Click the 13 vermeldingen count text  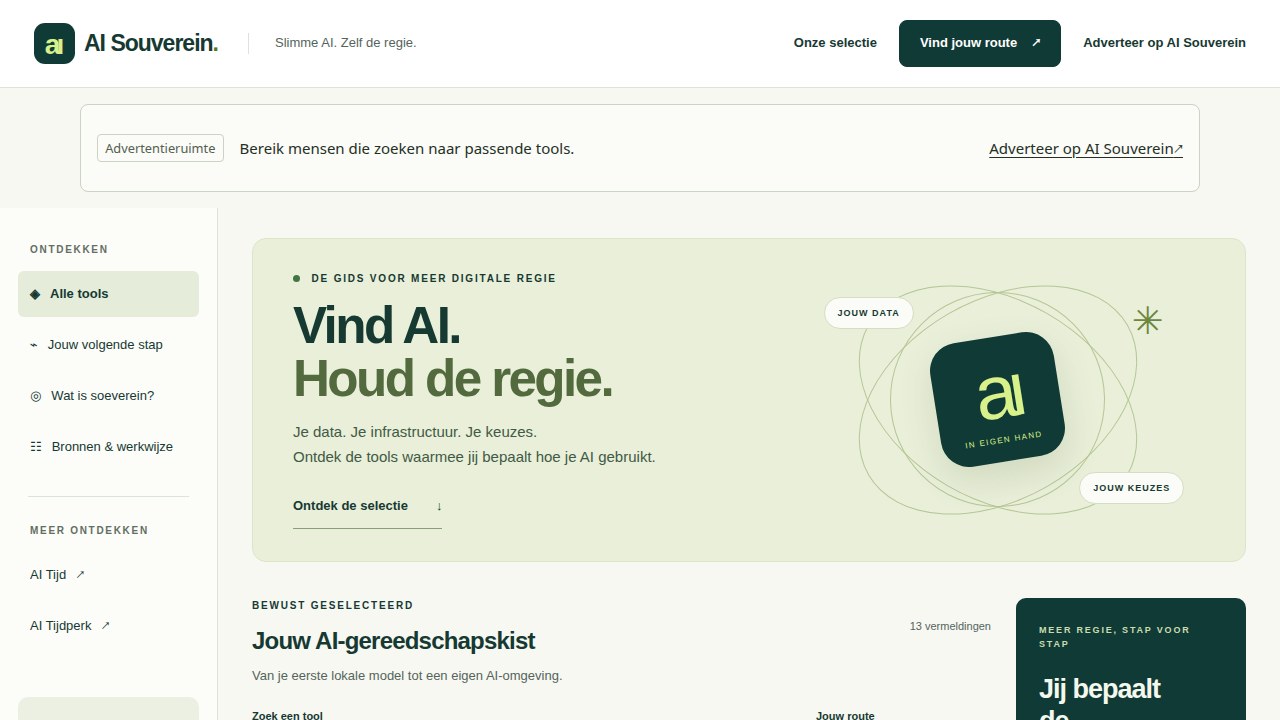point(950,626)
